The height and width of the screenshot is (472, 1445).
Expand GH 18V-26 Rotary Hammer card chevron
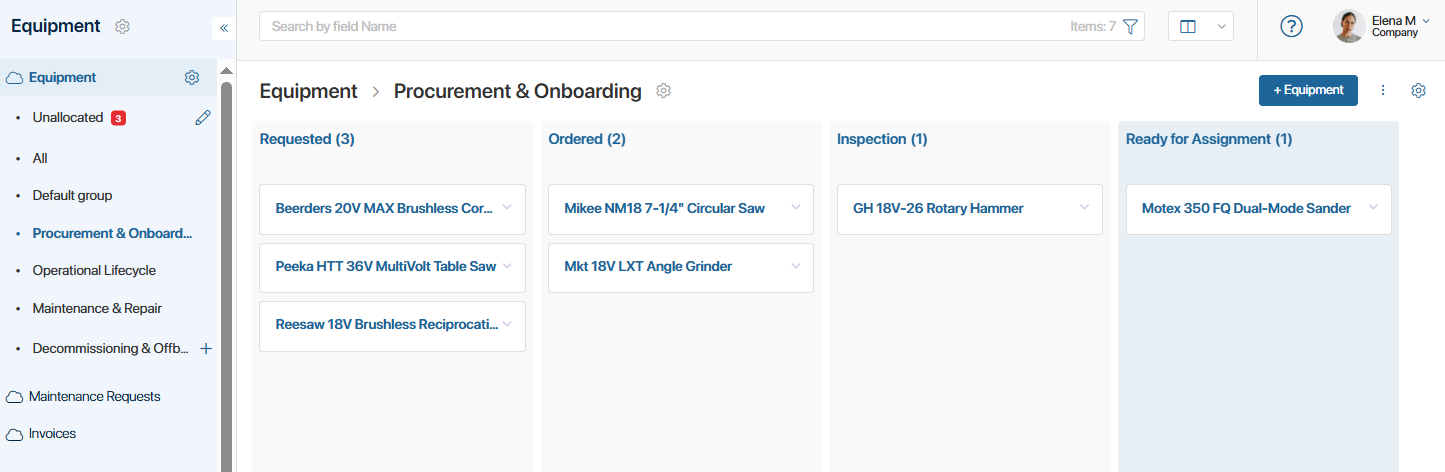point(1084,208)
